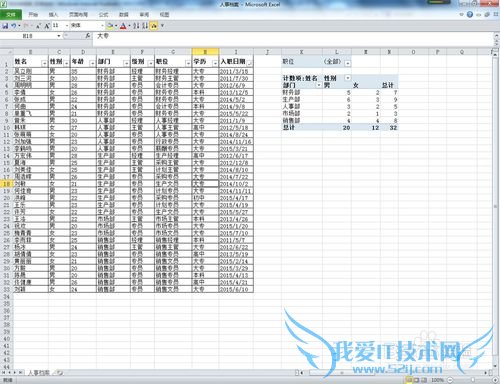Select the 人事档案 sheet tab

click(39, 373)
